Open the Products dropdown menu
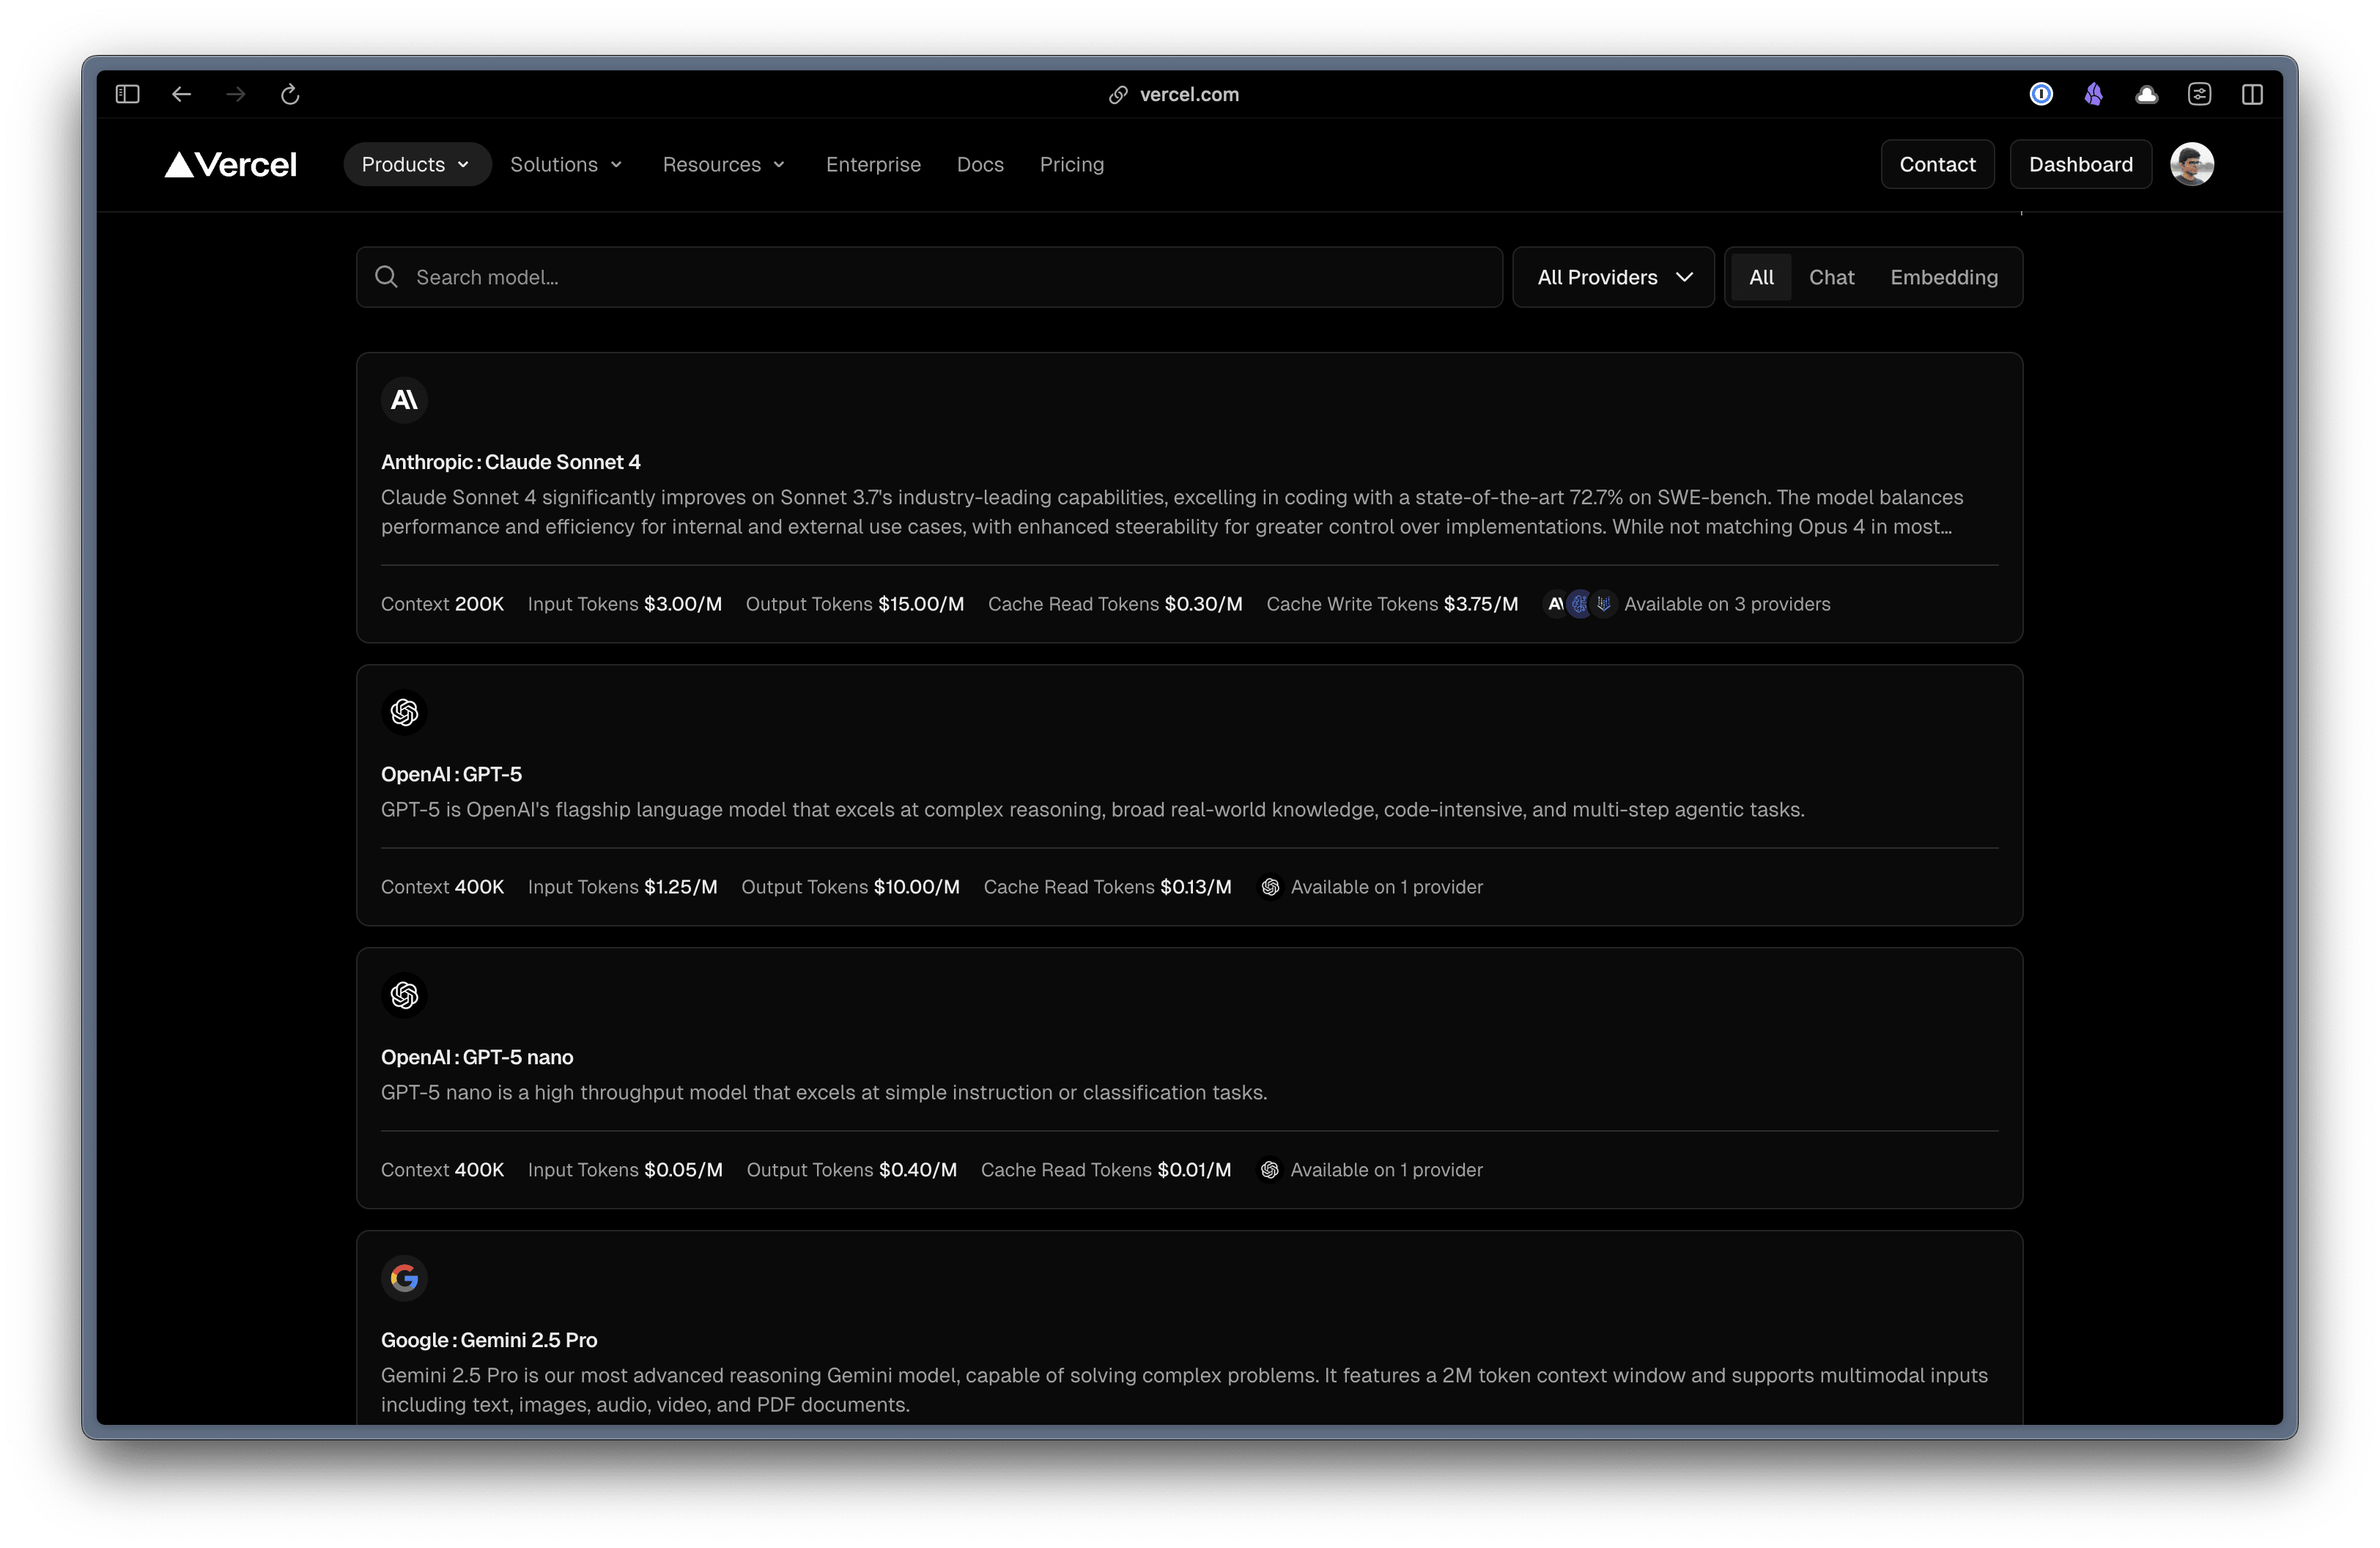 [416, 164]
